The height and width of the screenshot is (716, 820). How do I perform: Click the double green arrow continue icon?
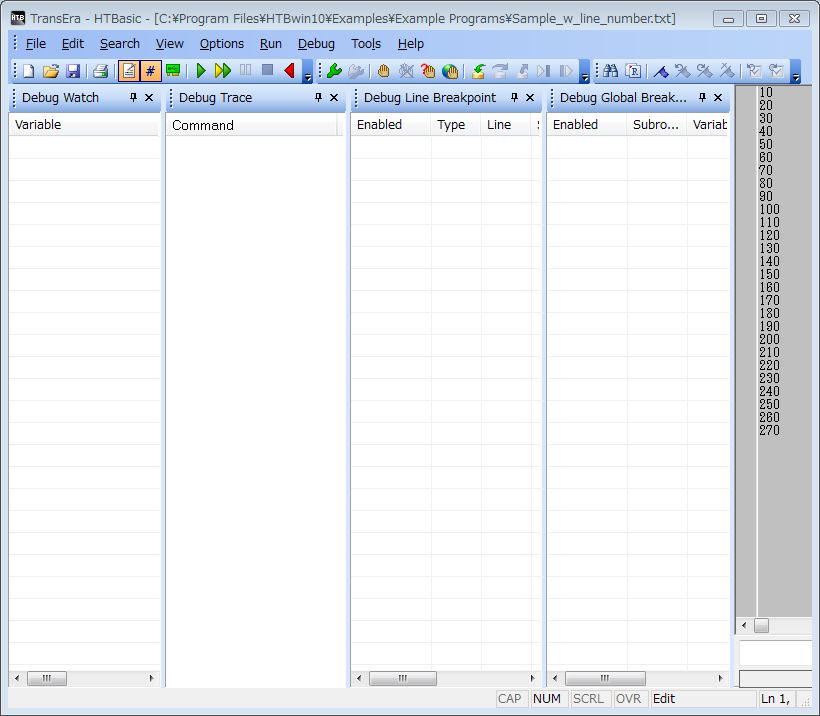[223, 71]
